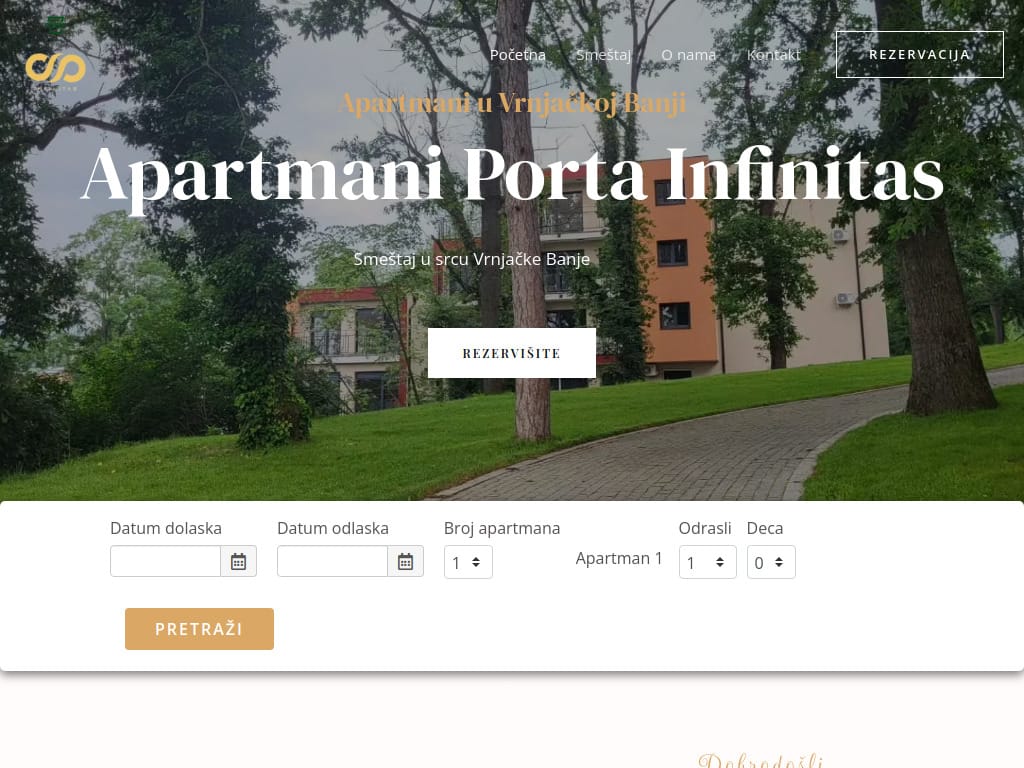The height and width of the screenshot is (768, 1024).
Task: Navigate to O nama
Action: 689,55
